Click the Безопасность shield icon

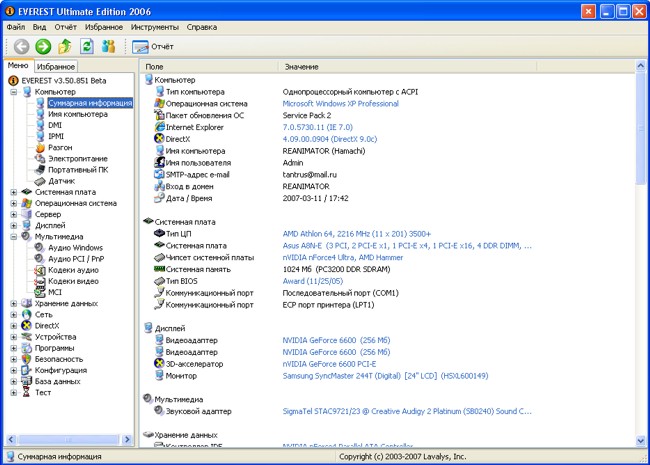[x=27, y=359]
